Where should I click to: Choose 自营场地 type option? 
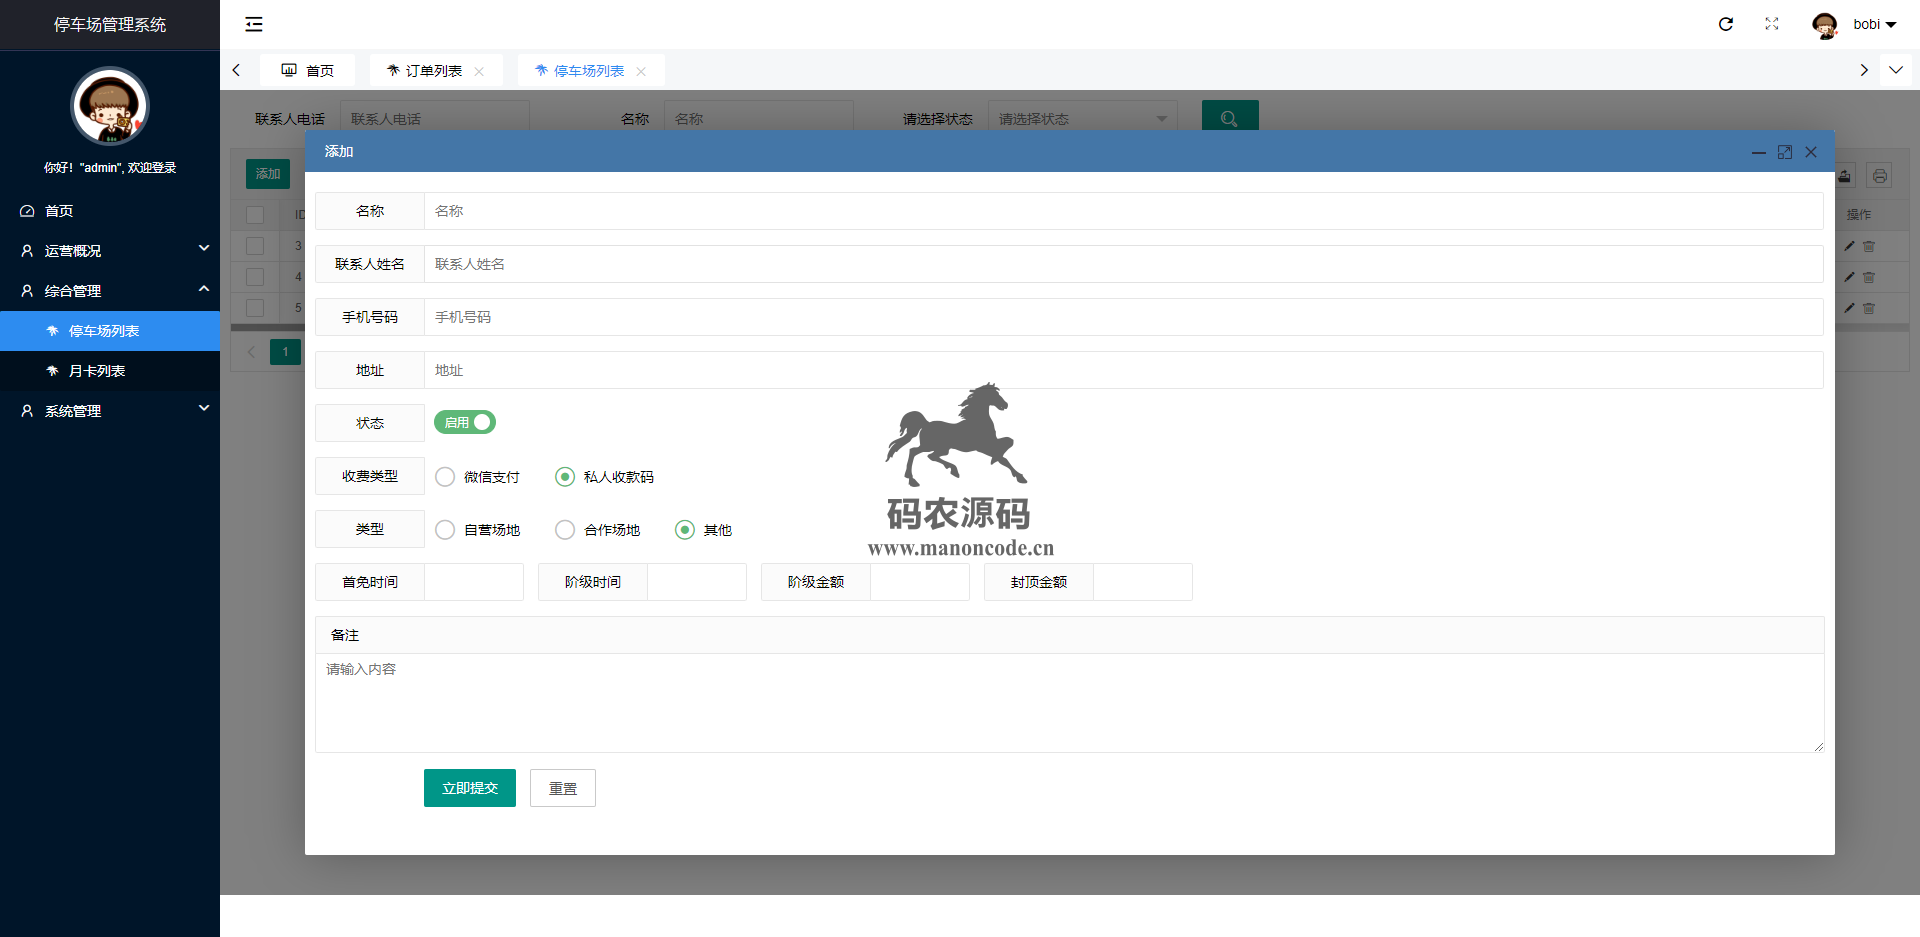[446, 530]
